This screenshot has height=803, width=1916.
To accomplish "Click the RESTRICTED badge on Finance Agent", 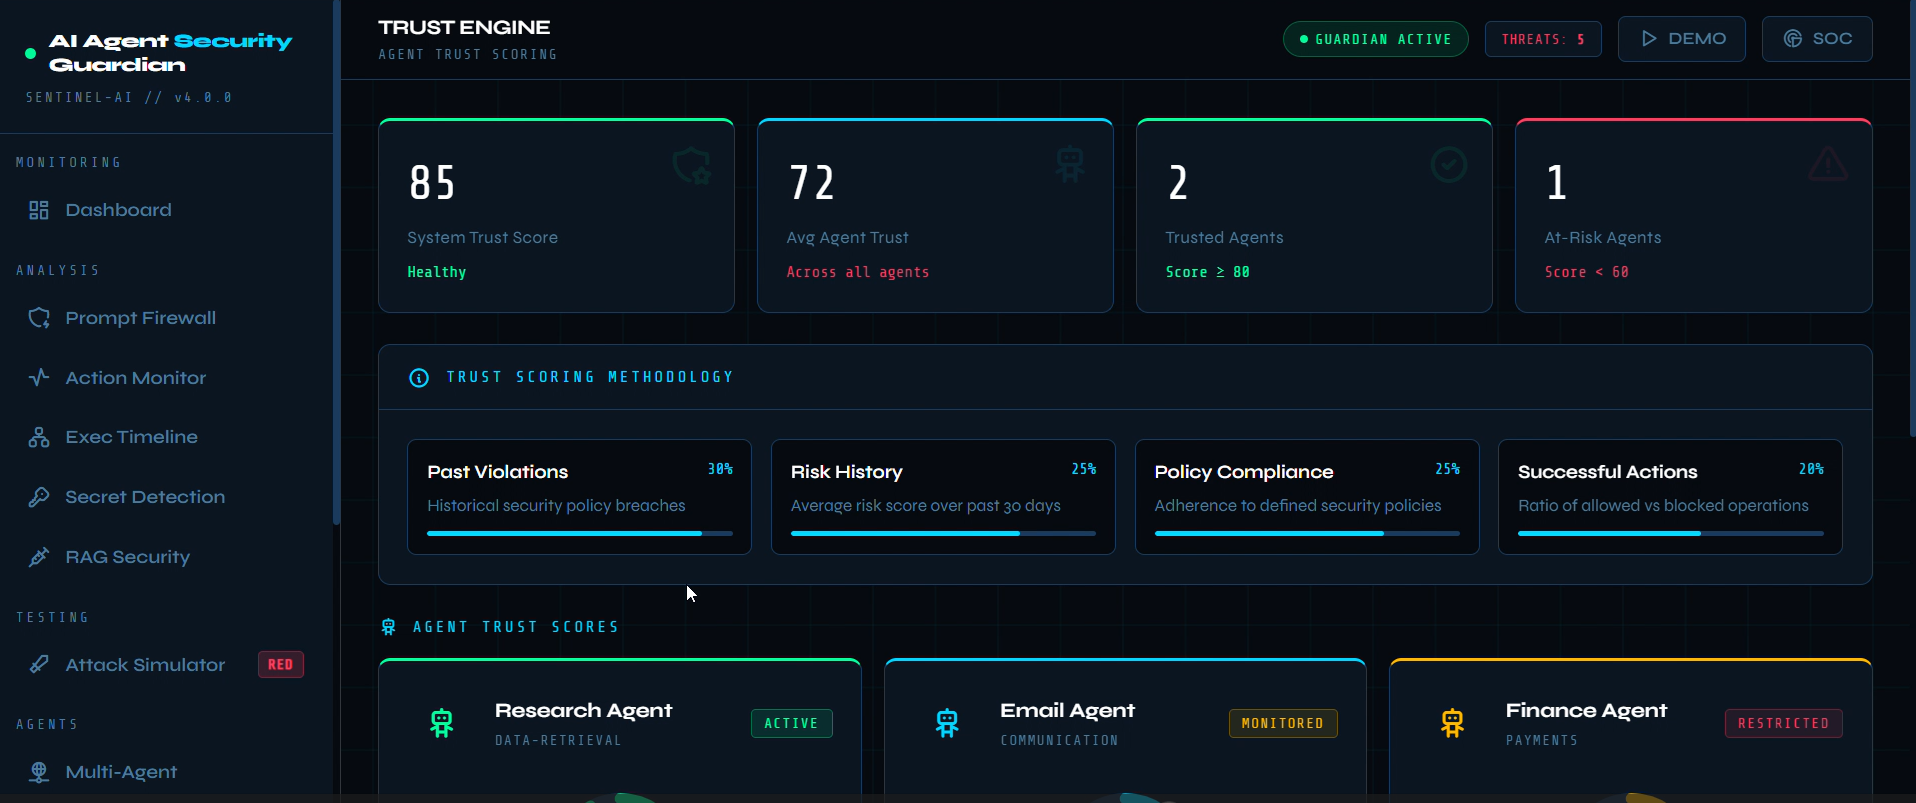I will (x=1784, y=723).
